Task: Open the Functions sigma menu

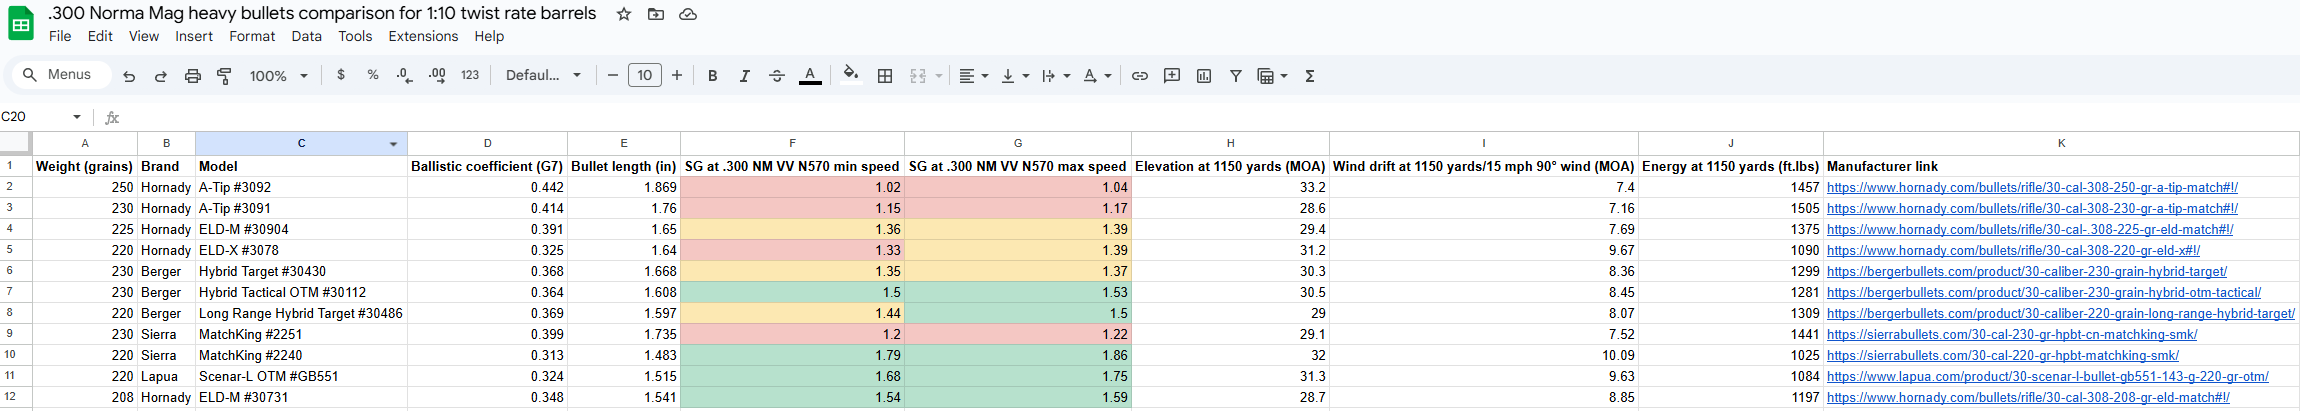Action: tap(1310, 76)
